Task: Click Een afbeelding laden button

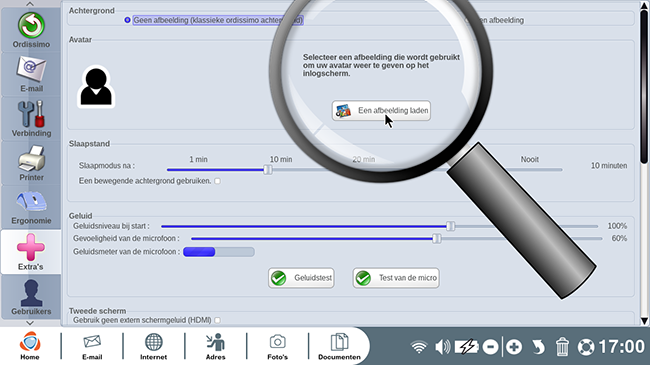Action: point(381,111)
